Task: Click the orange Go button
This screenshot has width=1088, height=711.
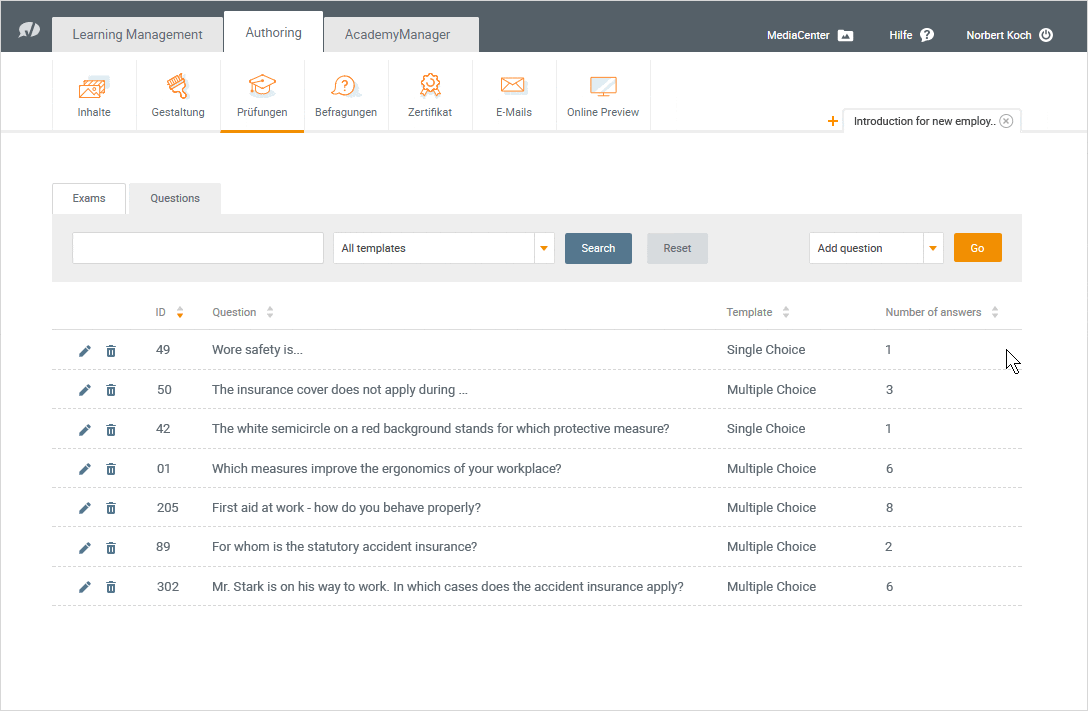Action: point(977,249)
